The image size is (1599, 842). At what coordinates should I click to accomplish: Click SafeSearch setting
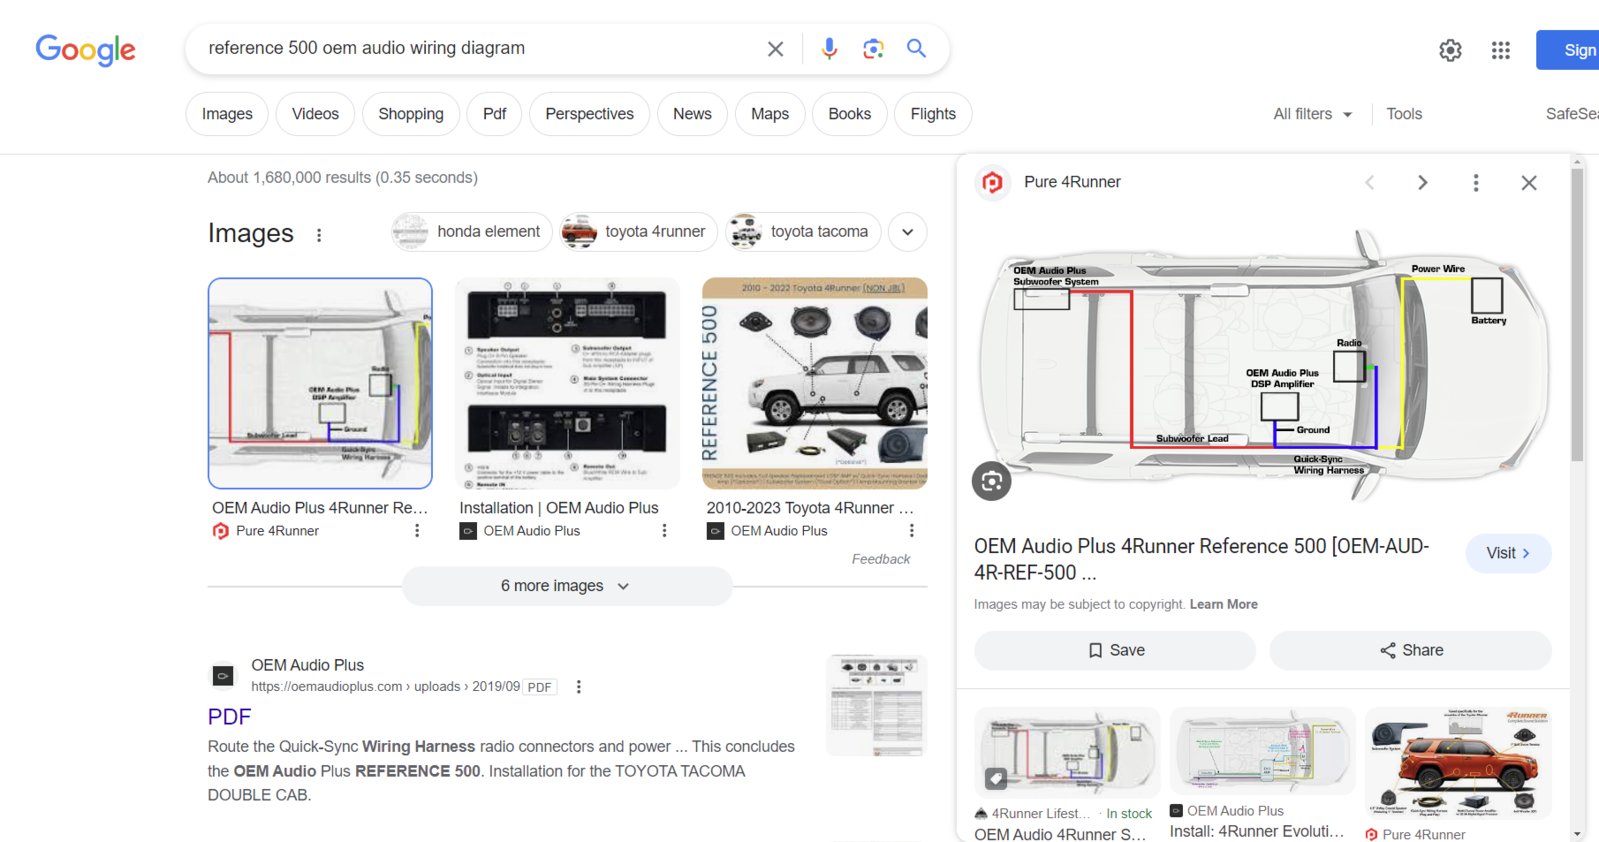pyautogui.click(x=1572, y=114)
